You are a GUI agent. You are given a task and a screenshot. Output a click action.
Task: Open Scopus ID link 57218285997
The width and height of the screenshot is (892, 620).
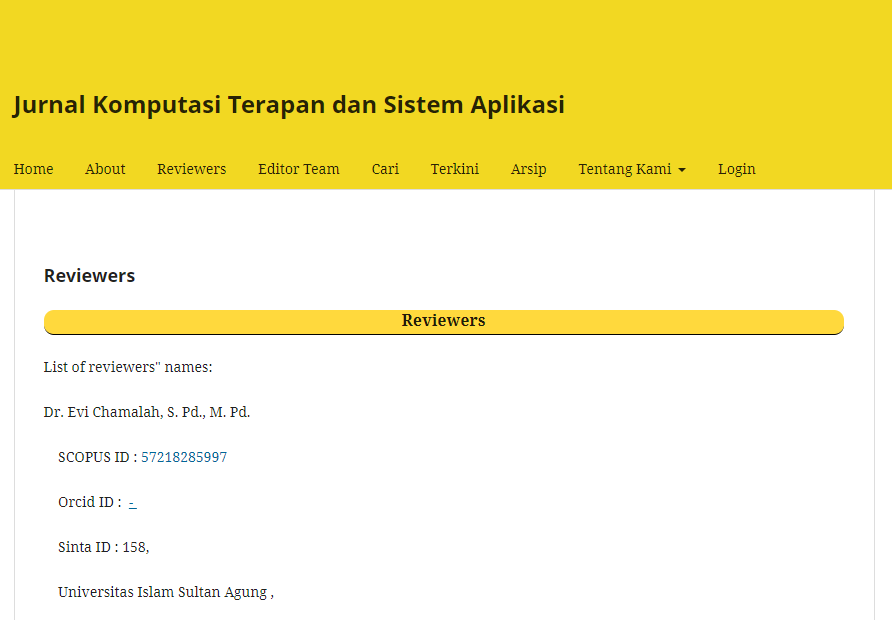coord(183,457)
